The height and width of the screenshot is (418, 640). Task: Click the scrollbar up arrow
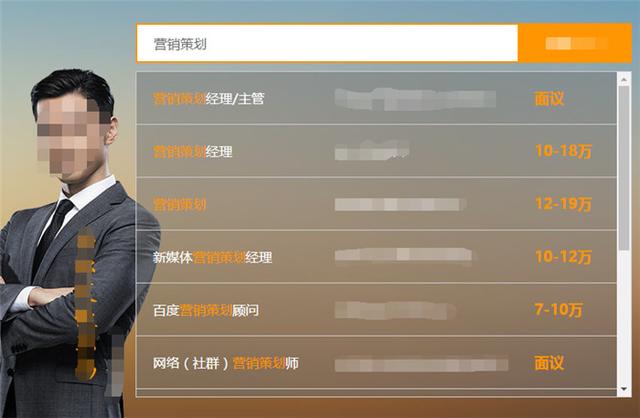tap(624, 79)
